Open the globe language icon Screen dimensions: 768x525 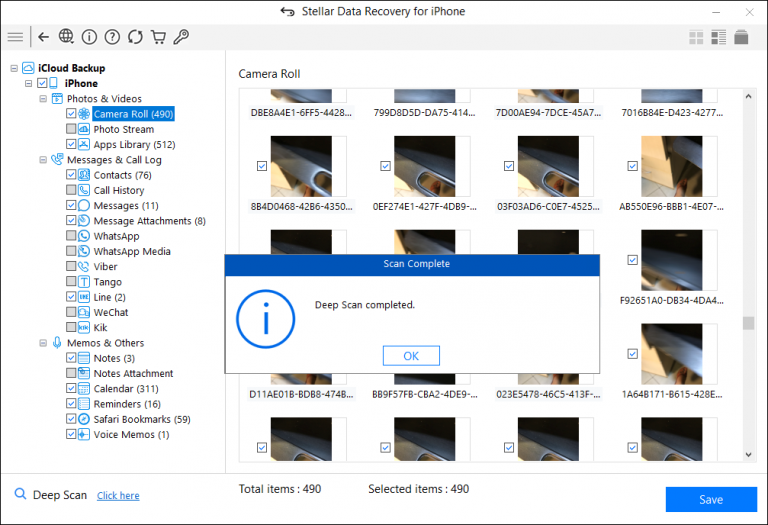pos(66,37)
